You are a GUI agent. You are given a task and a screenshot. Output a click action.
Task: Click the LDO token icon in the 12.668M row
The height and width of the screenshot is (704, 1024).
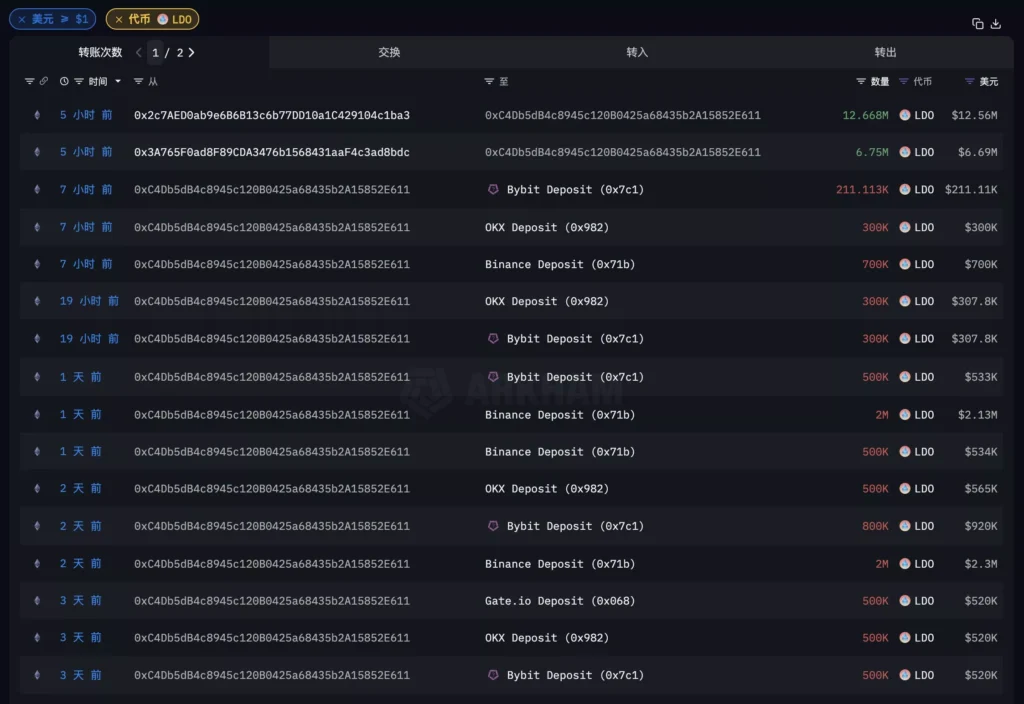tap(904, 115)
